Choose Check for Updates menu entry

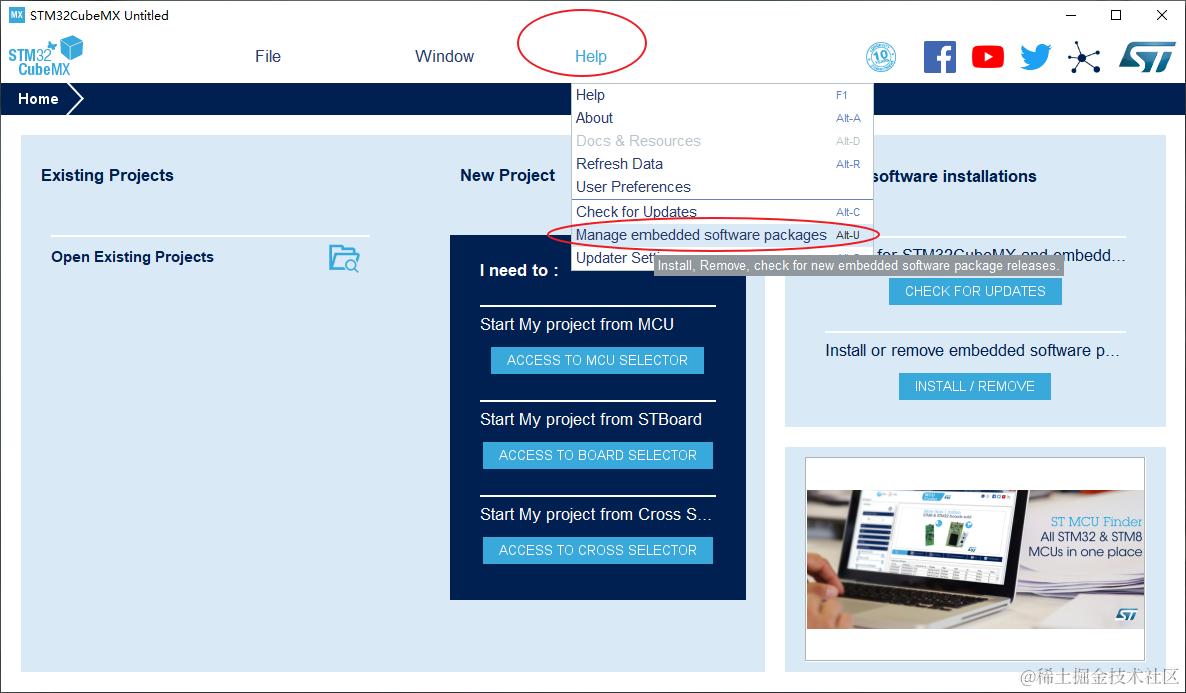[722, 212]
